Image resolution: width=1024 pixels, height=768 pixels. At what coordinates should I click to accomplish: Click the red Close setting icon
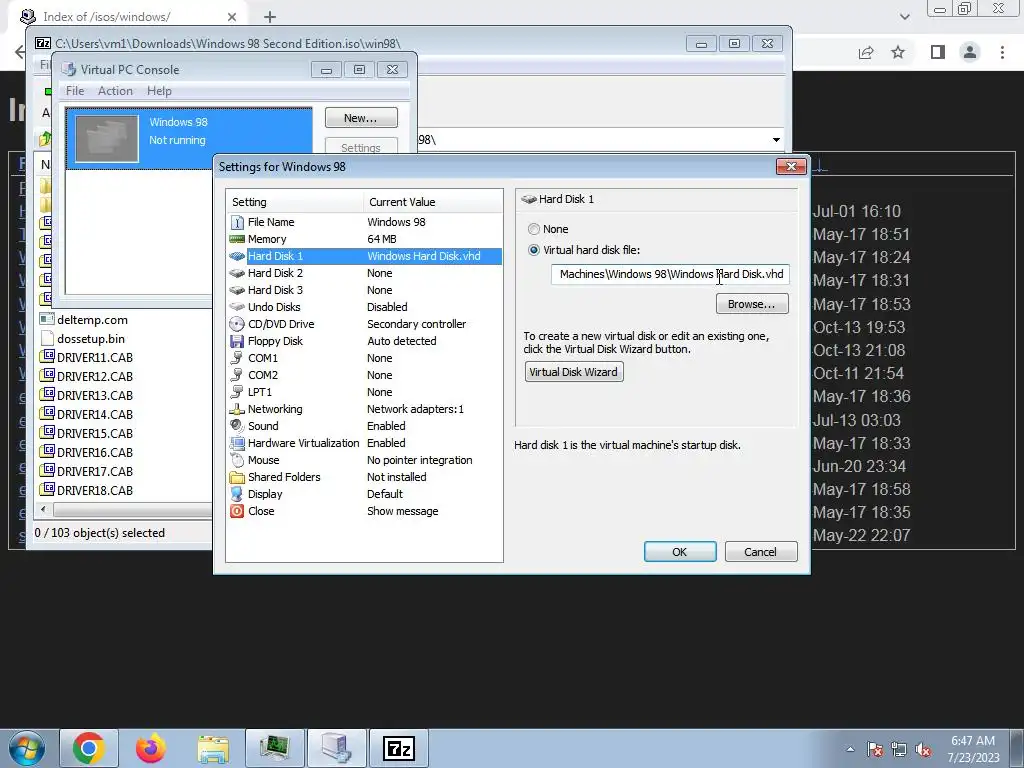[x=237, y=511]
